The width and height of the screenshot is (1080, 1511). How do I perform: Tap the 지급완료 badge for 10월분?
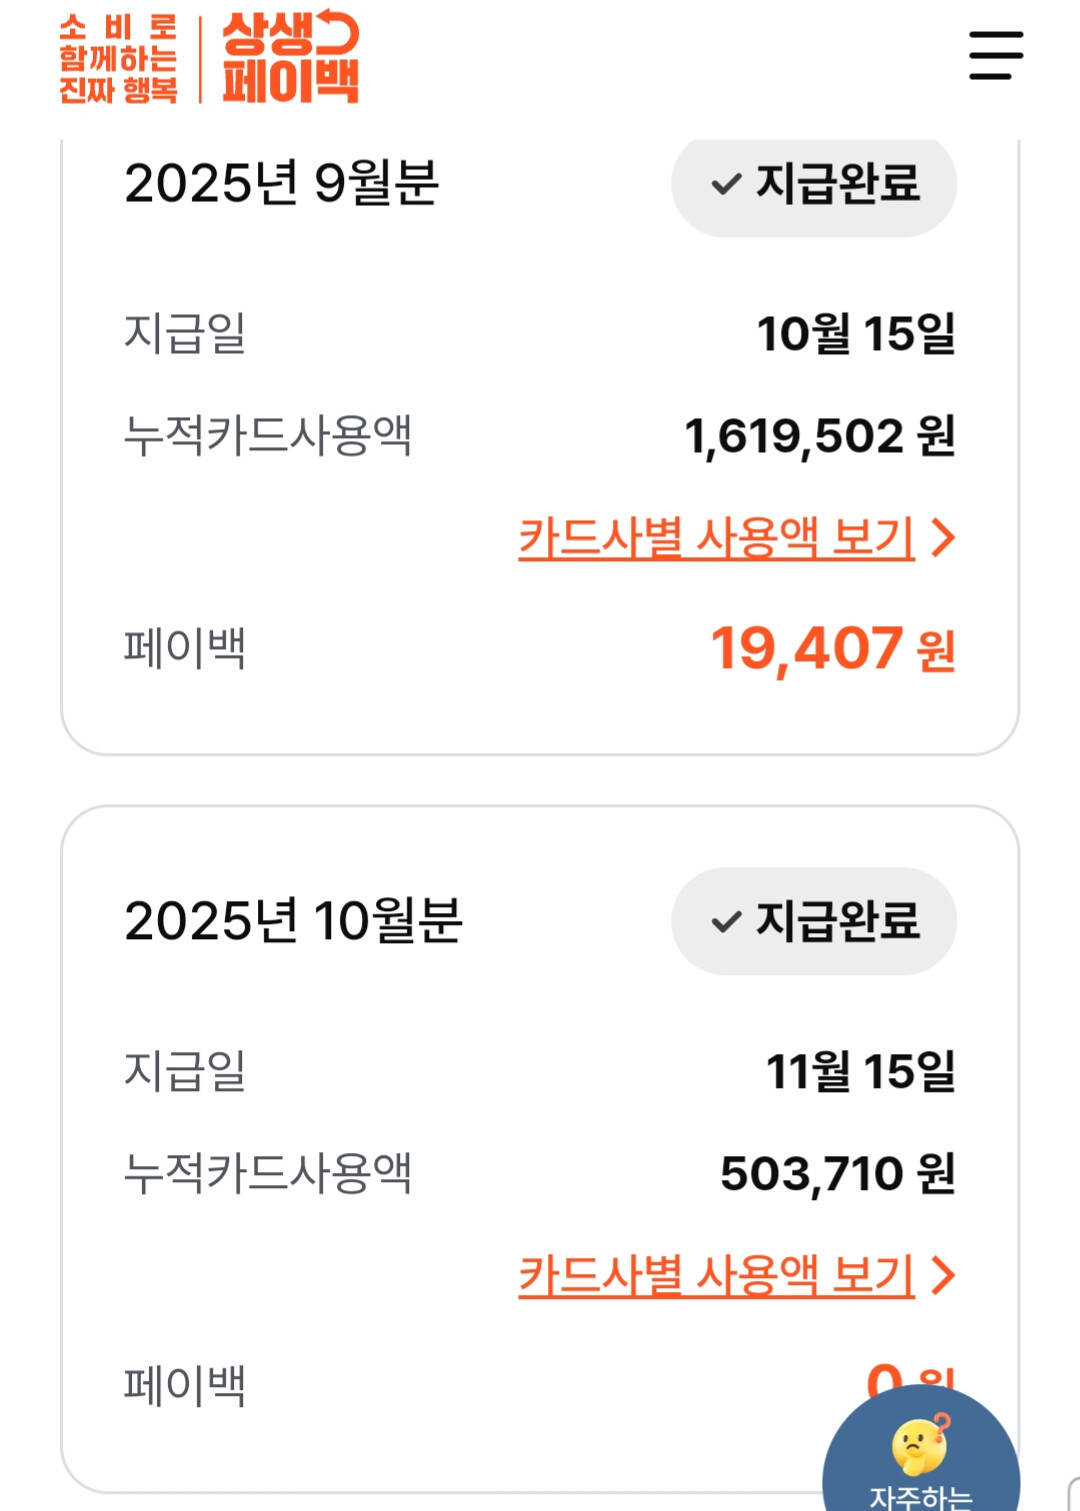pyautogui.click(x=814, y=921)
